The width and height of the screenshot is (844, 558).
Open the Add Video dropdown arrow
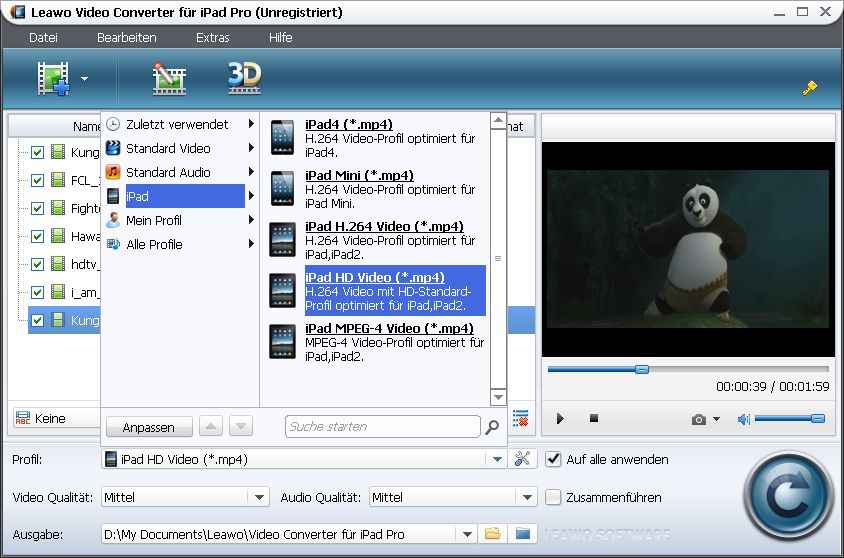(84, 79)
